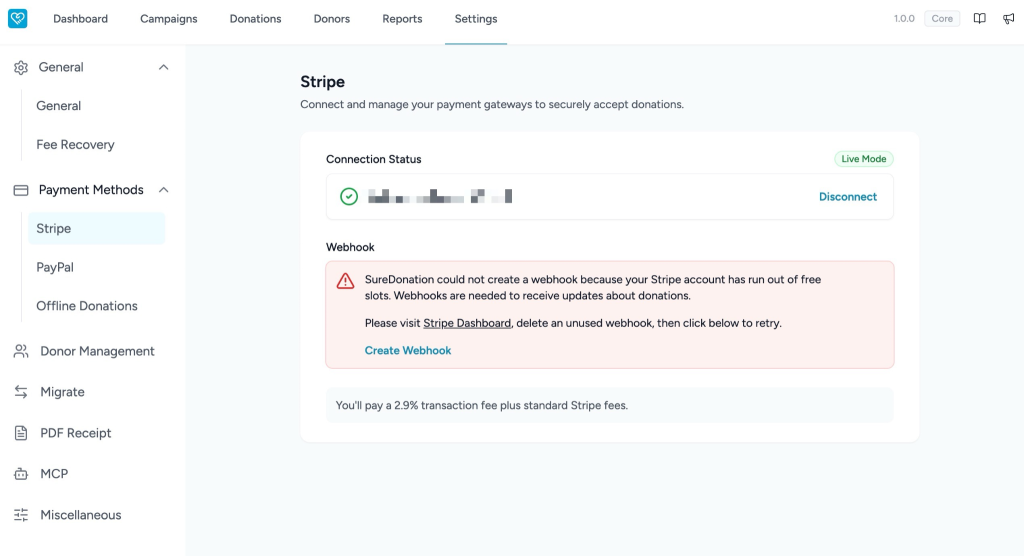The height and width of the screenshot is (556, 1024).
Task: Collapse the General section chevron
Action: [163, 67]
